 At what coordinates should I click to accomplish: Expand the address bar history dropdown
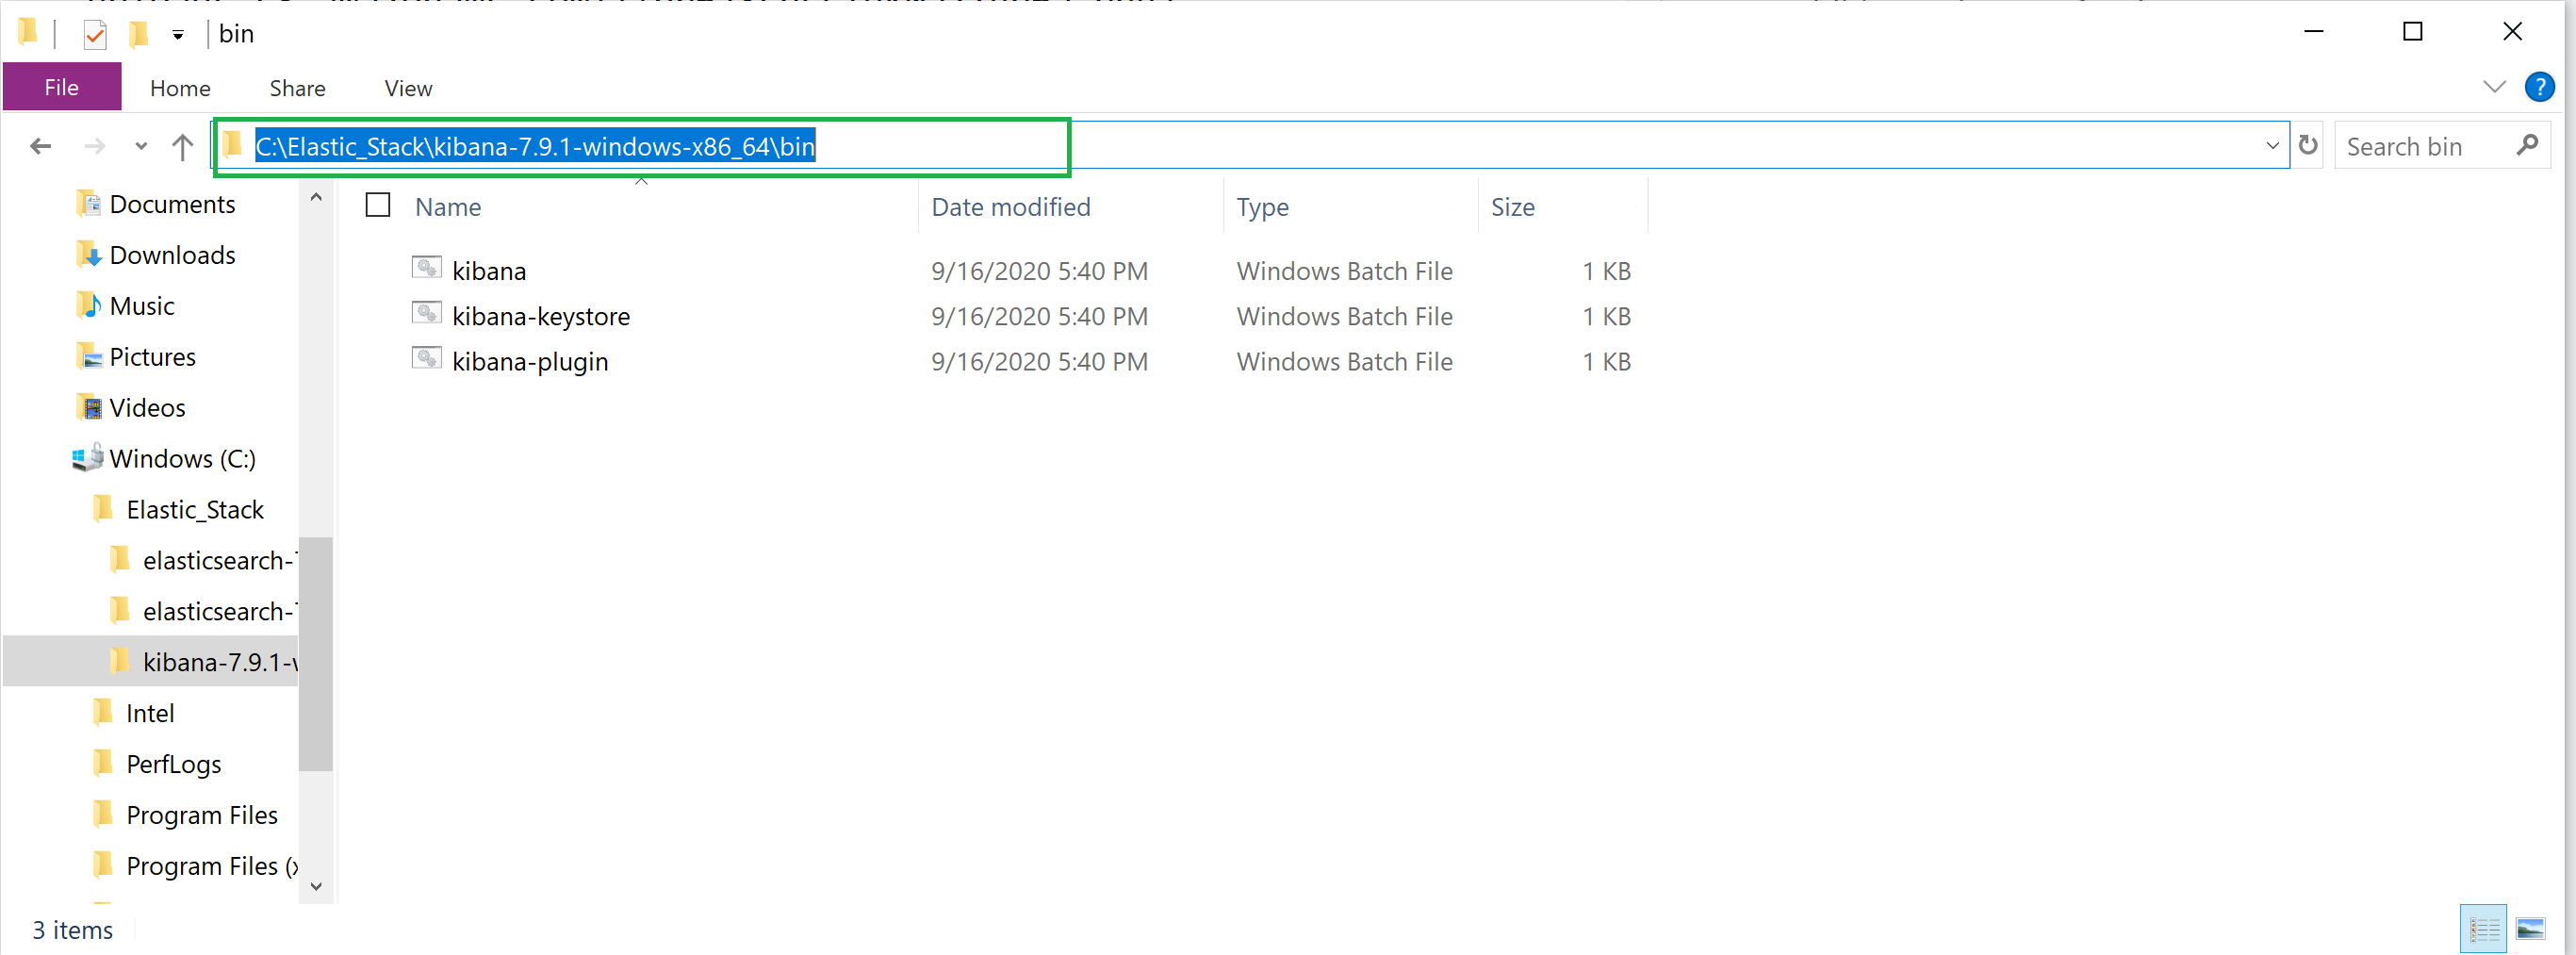click(2272, 146)
